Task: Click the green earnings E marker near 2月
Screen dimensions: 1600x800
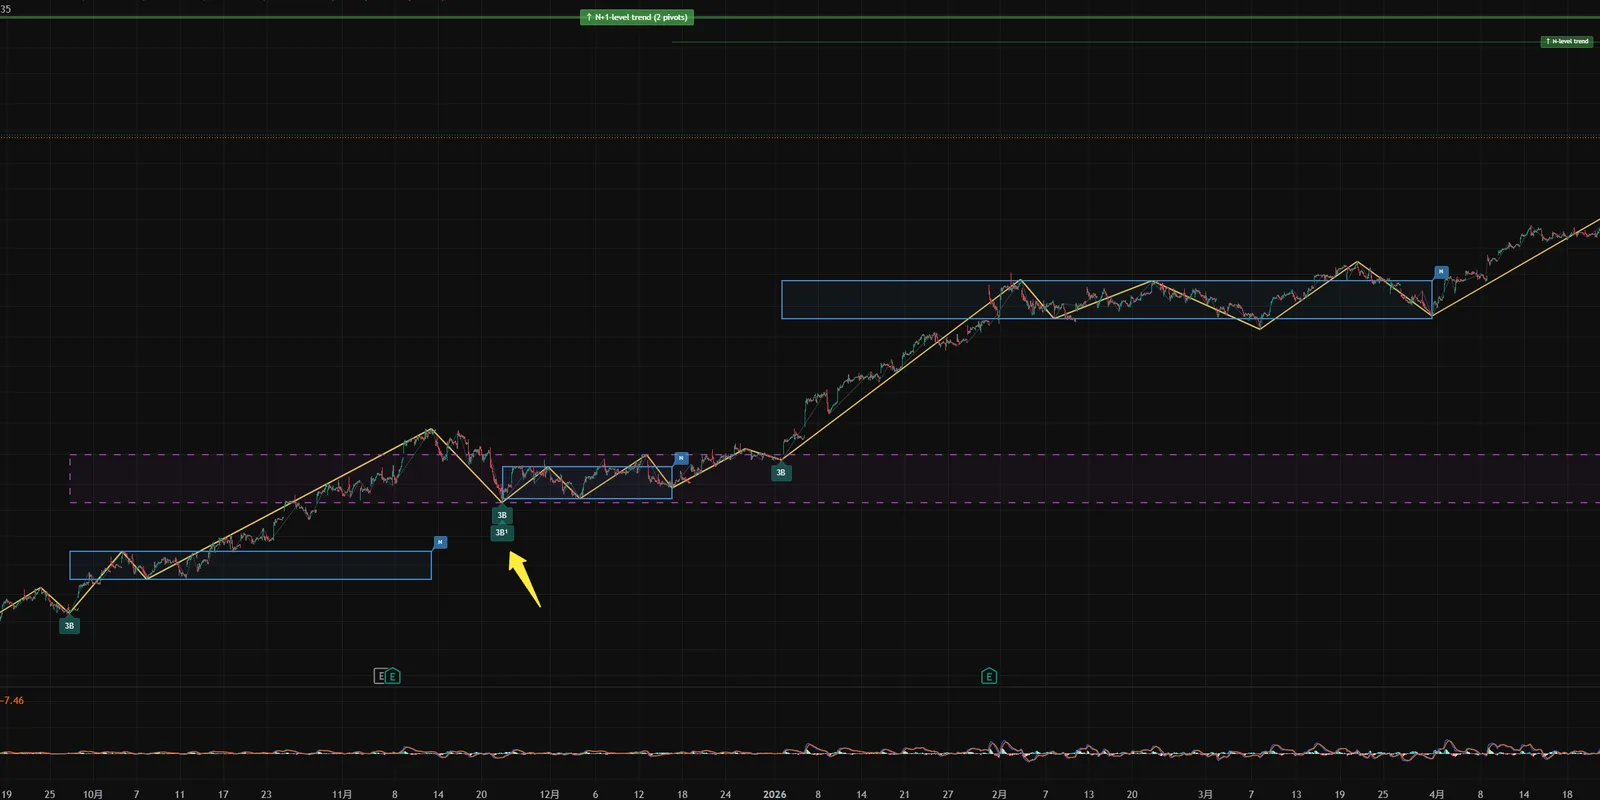Action: point(989,676)
